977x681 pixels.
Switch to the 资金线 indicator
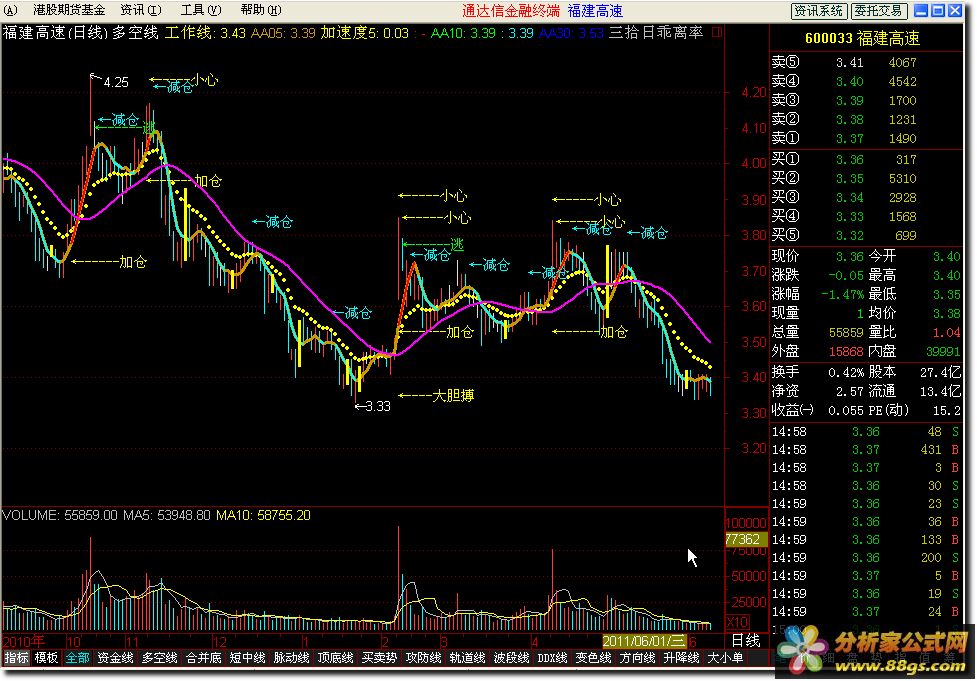tap(115, 658)
